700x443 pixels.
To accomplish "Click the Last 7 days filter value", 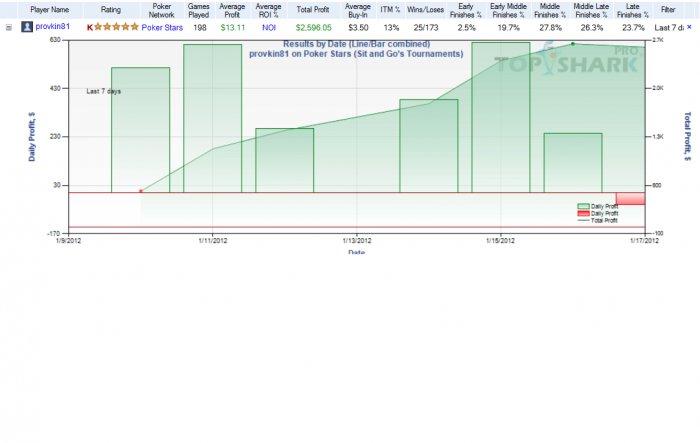I will [669, 28].
